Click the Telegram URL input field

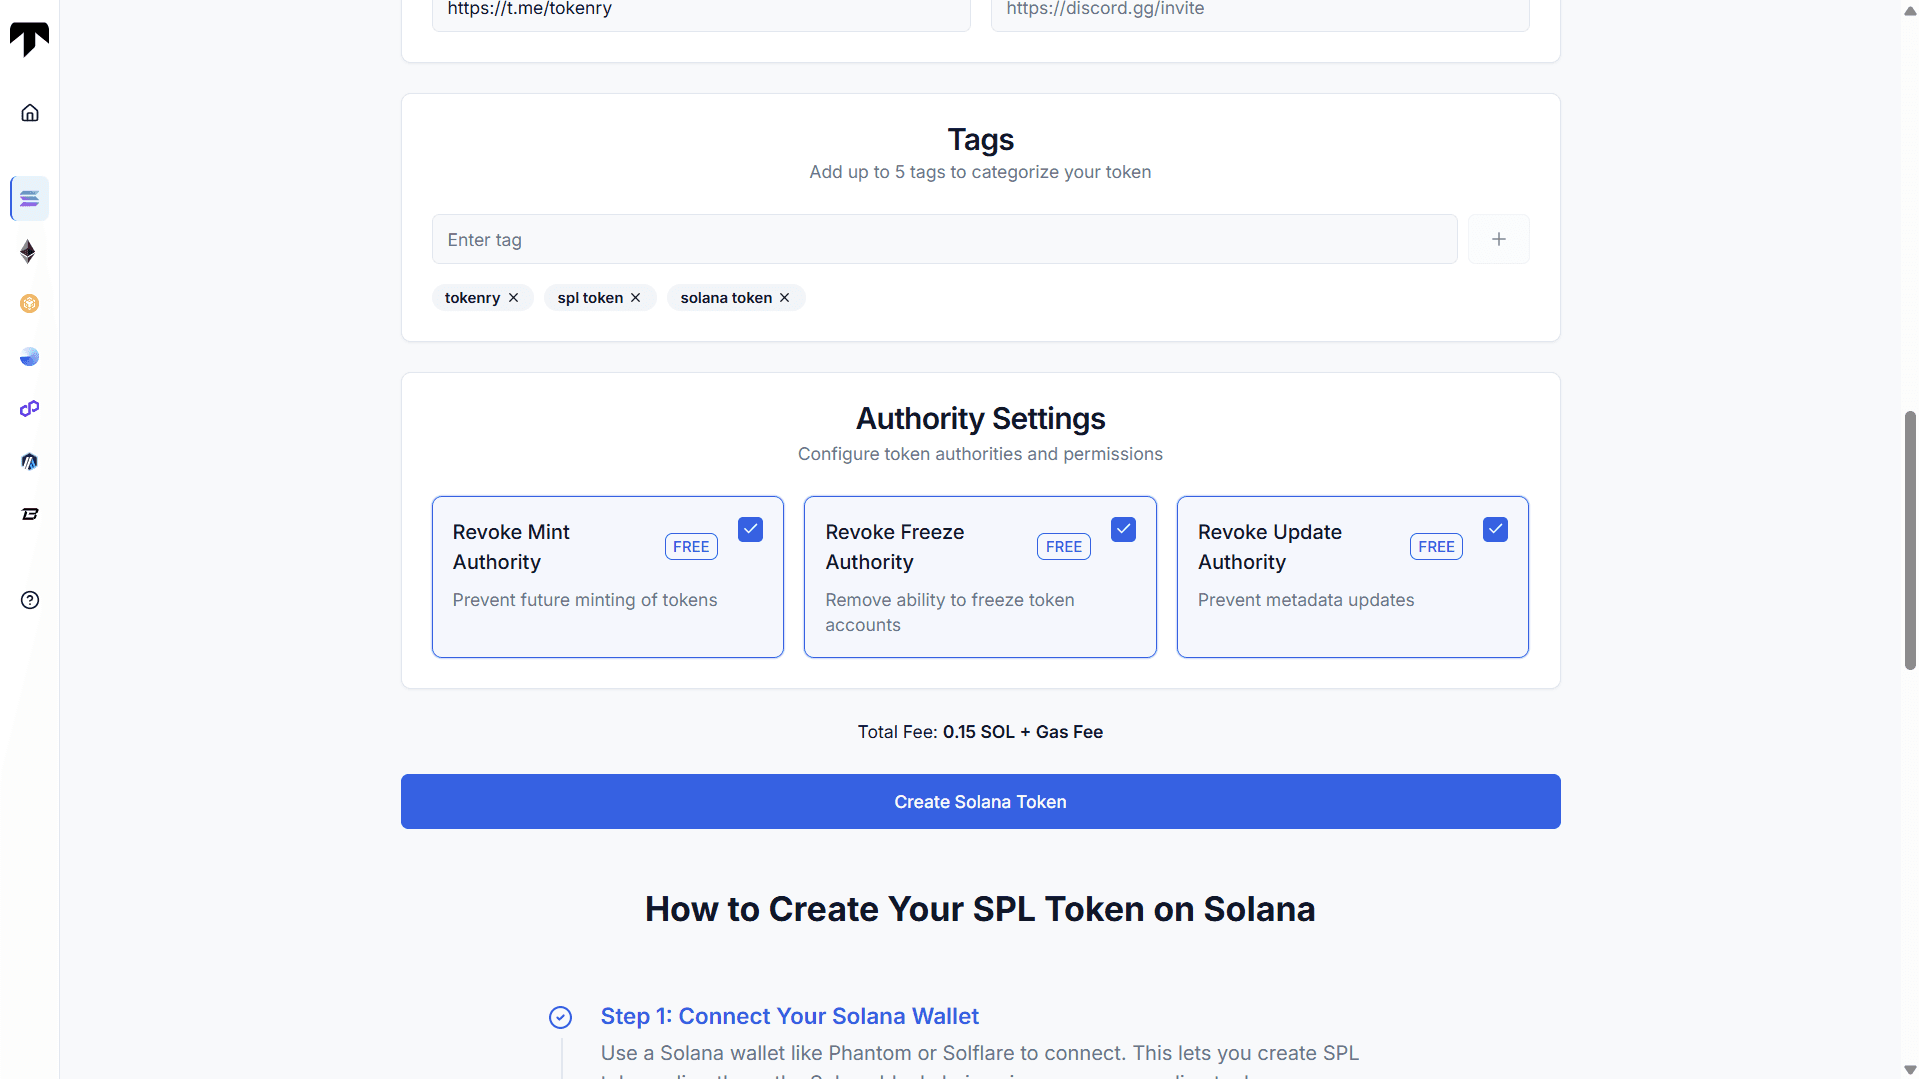pyautogui.click(x=700, y=10)
